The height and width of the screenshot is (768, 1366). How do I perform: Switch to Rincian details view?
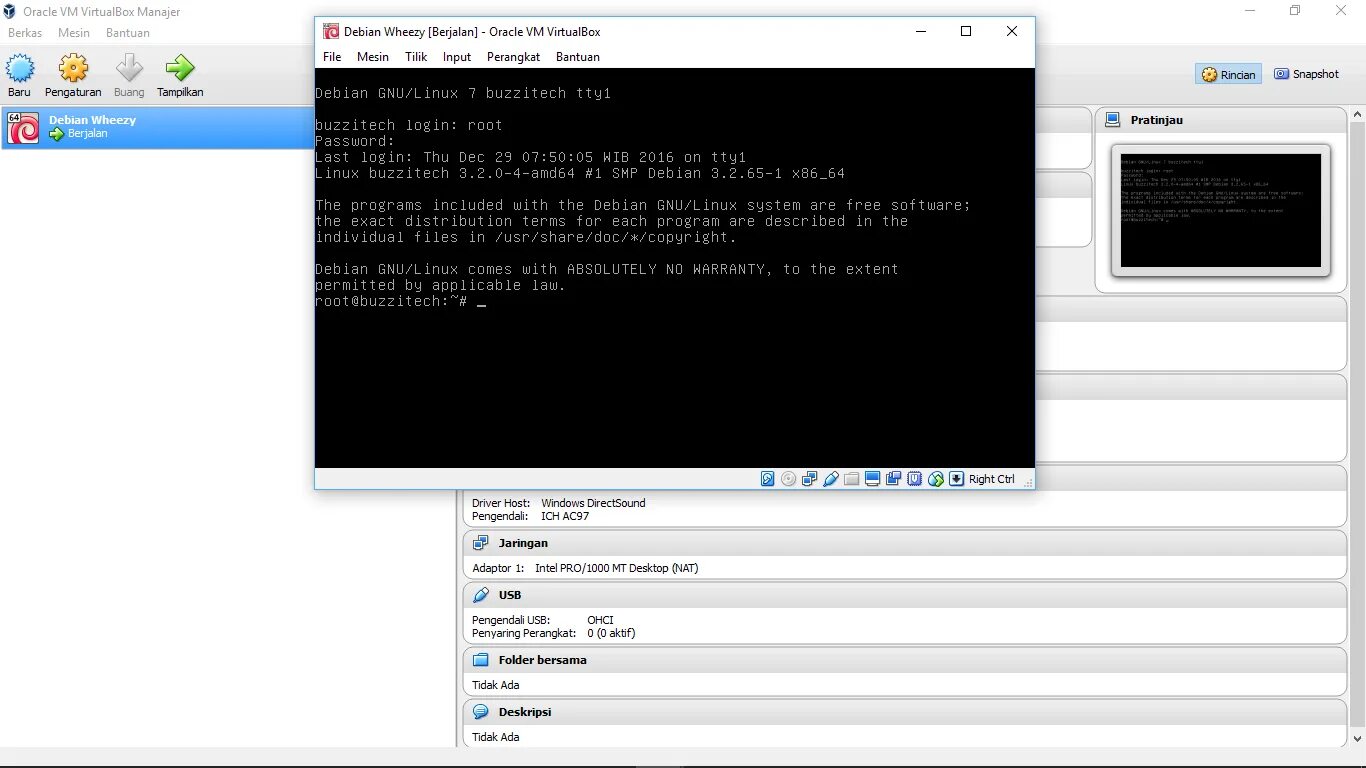click(1228, 74)
